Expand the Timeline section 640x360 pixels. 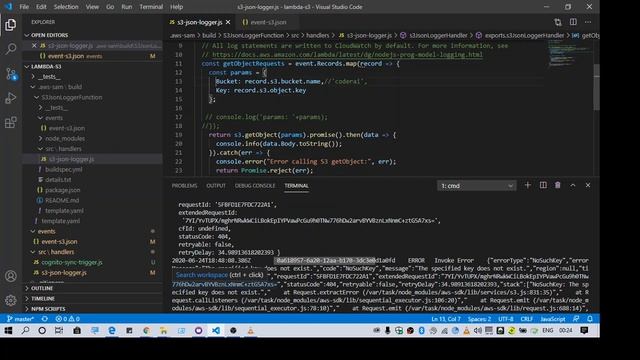tap(92, 298)
